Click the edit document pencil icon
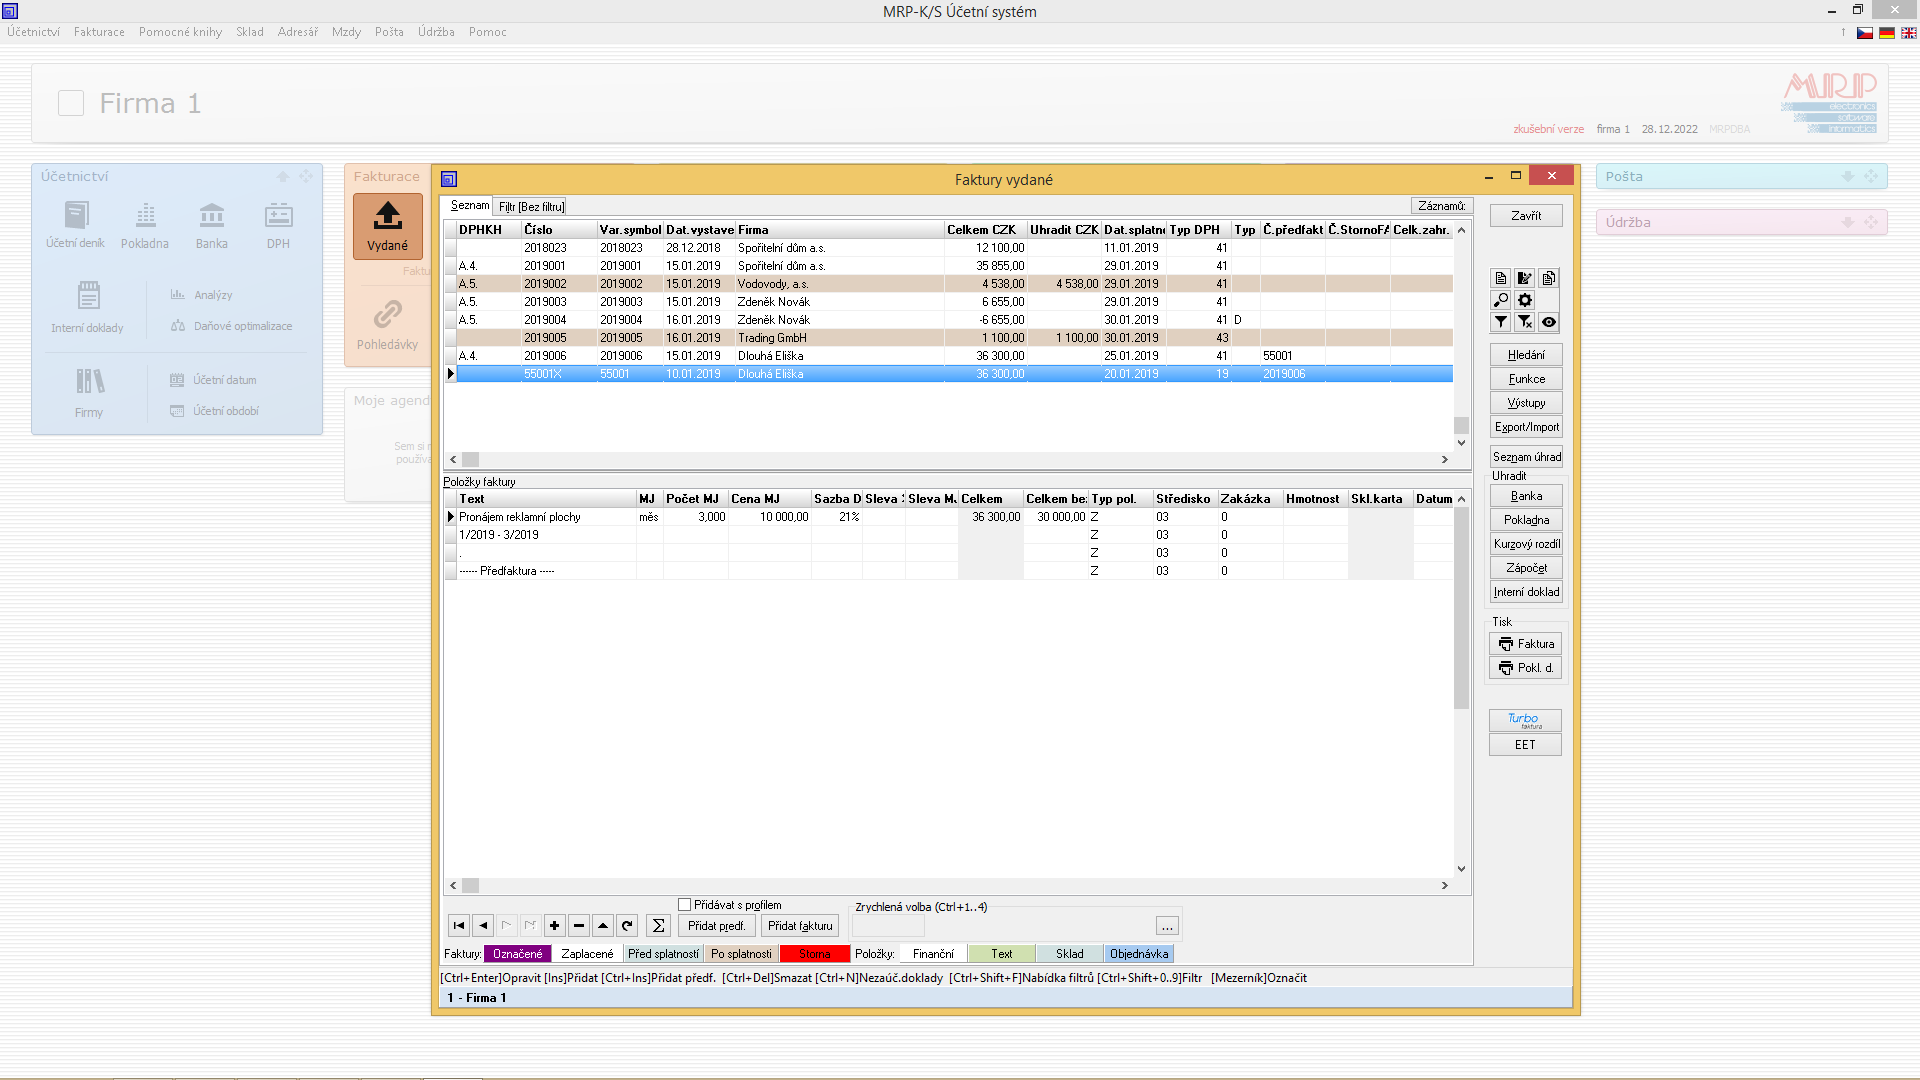This screenshot has width=1920, height=1080. click(x=1524, y=278)
